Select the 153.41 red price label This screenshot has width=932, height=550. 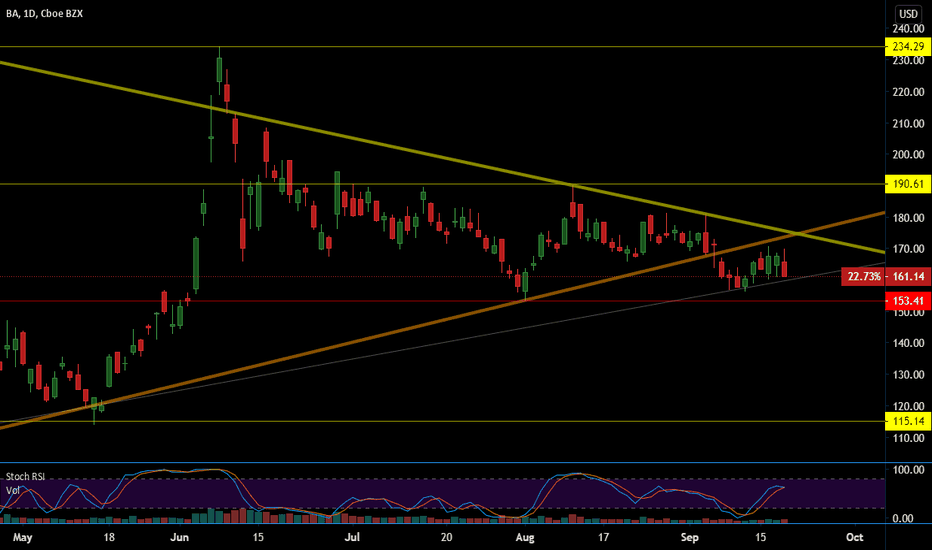pos(908,301)
